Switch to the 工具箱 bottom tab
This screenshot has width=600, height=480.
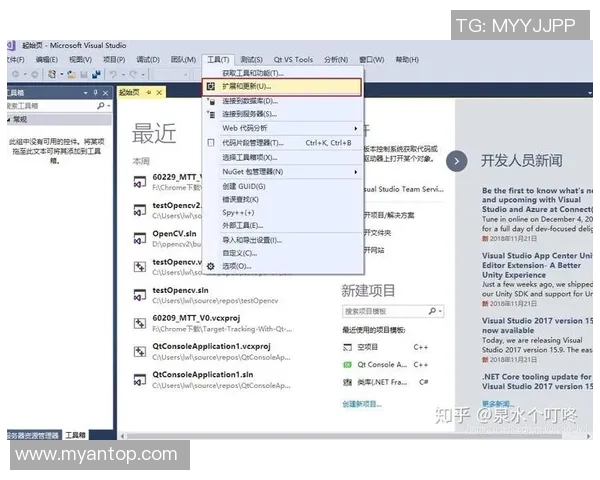click(x=75, y=435)
